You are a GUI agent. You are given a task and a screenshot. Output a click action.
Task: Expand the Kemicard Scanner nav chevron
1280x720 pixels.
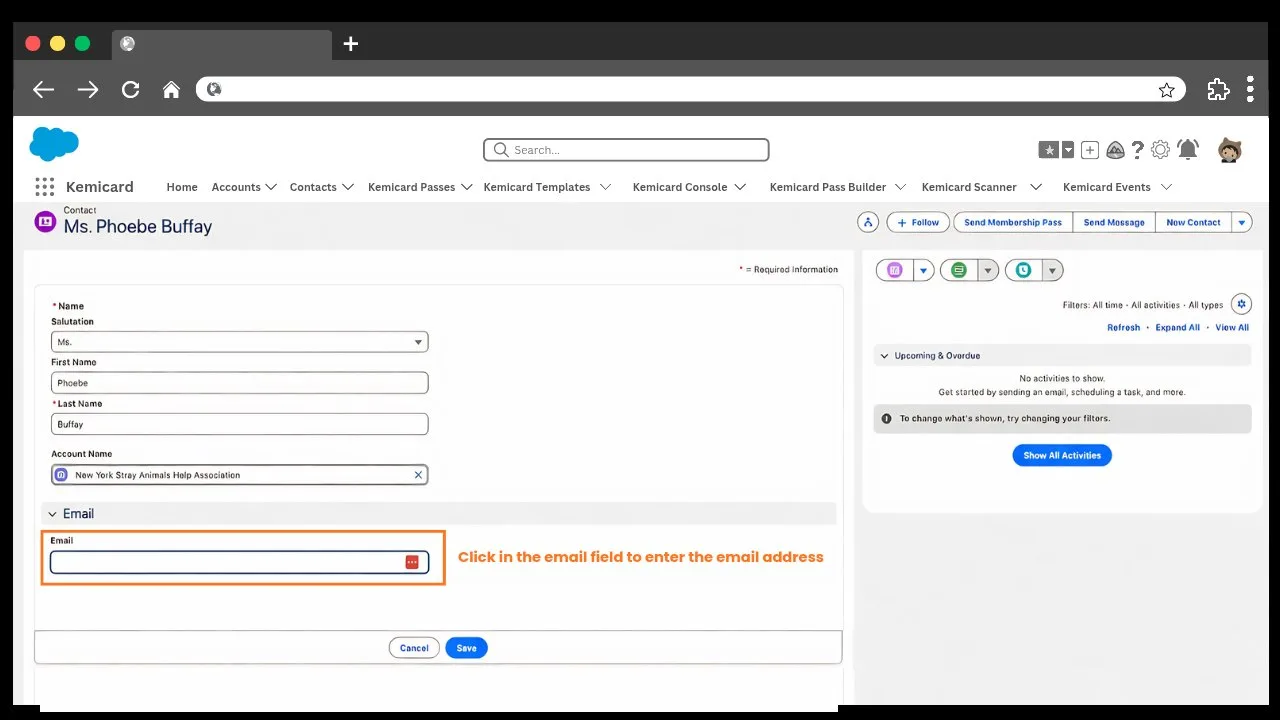[x=1036, y=187]
